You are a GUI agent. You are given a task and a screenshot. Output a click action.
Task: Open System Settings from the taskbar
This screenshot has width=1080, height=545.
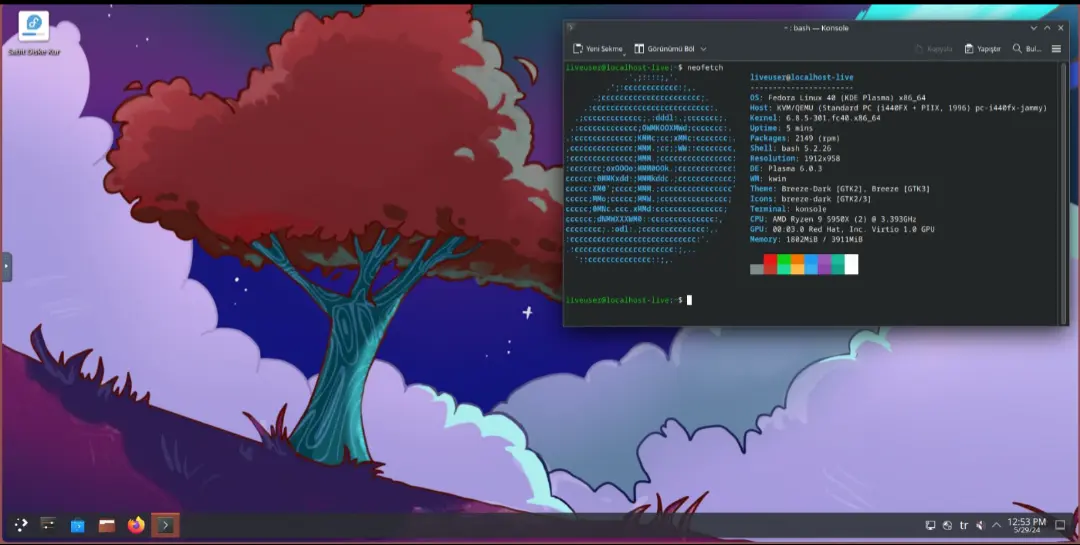pos(48,525)
